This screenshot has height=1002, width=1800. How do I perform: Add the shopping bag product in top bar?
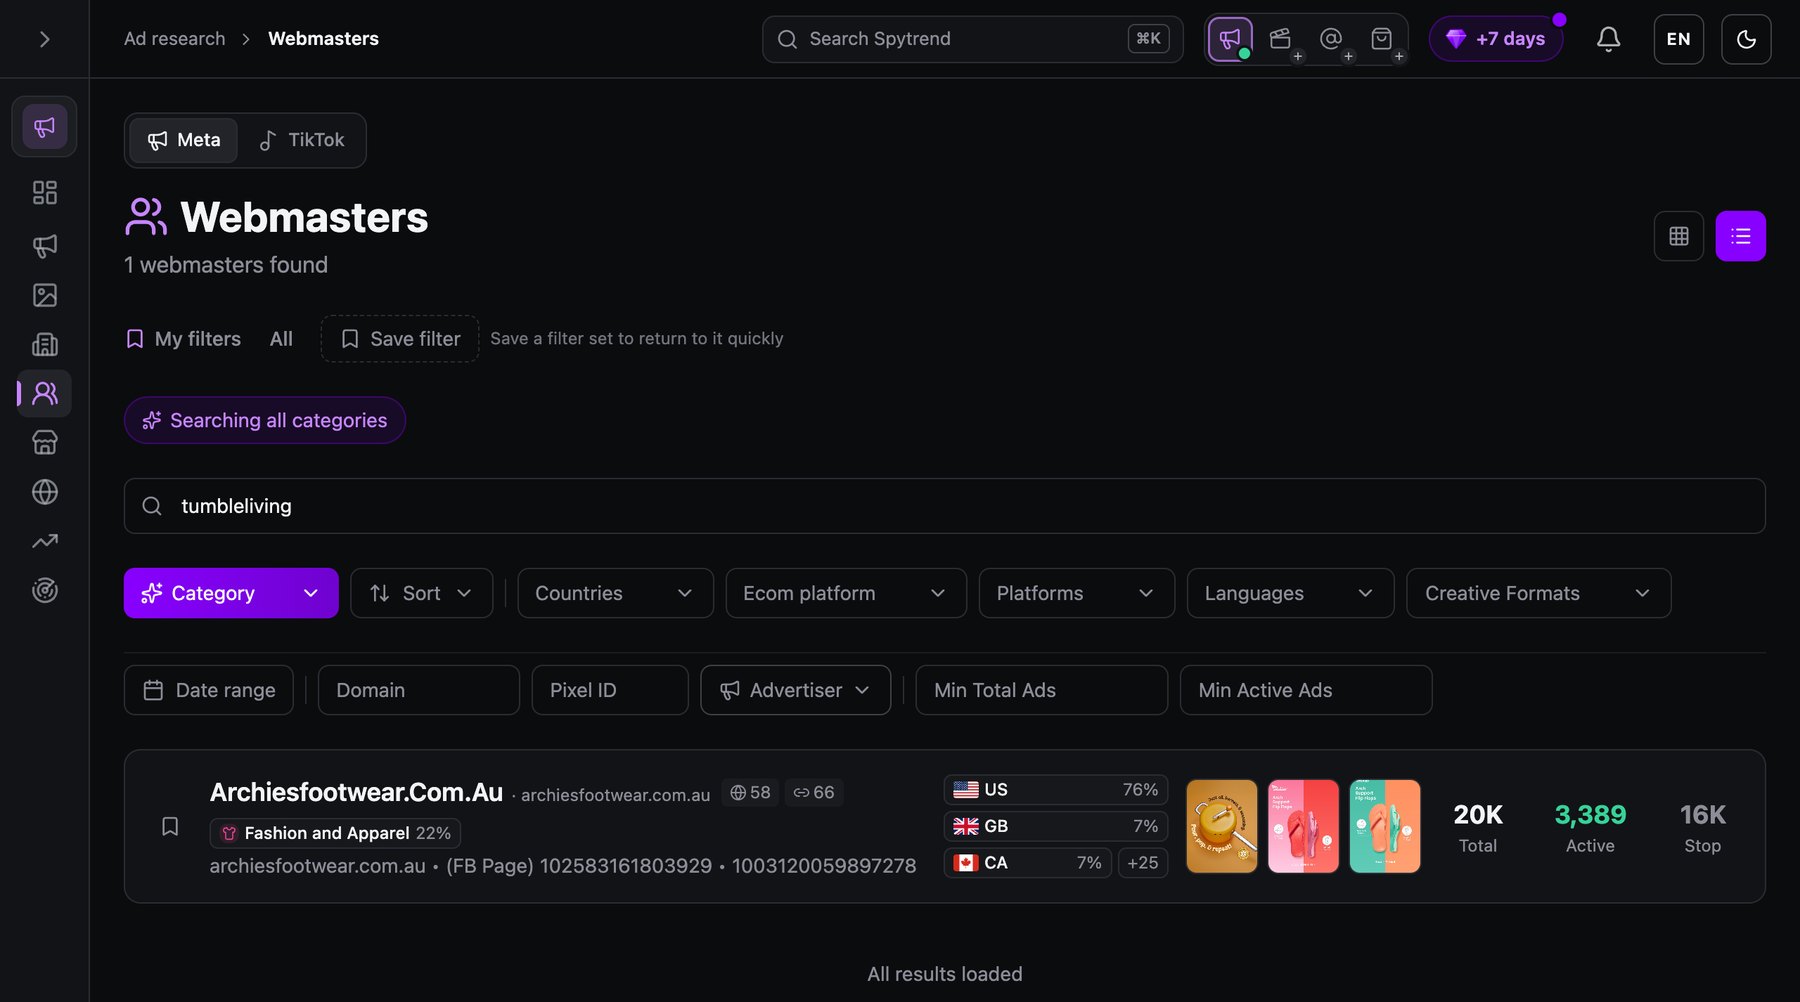pyautogui.click(x=1382, y=39)
